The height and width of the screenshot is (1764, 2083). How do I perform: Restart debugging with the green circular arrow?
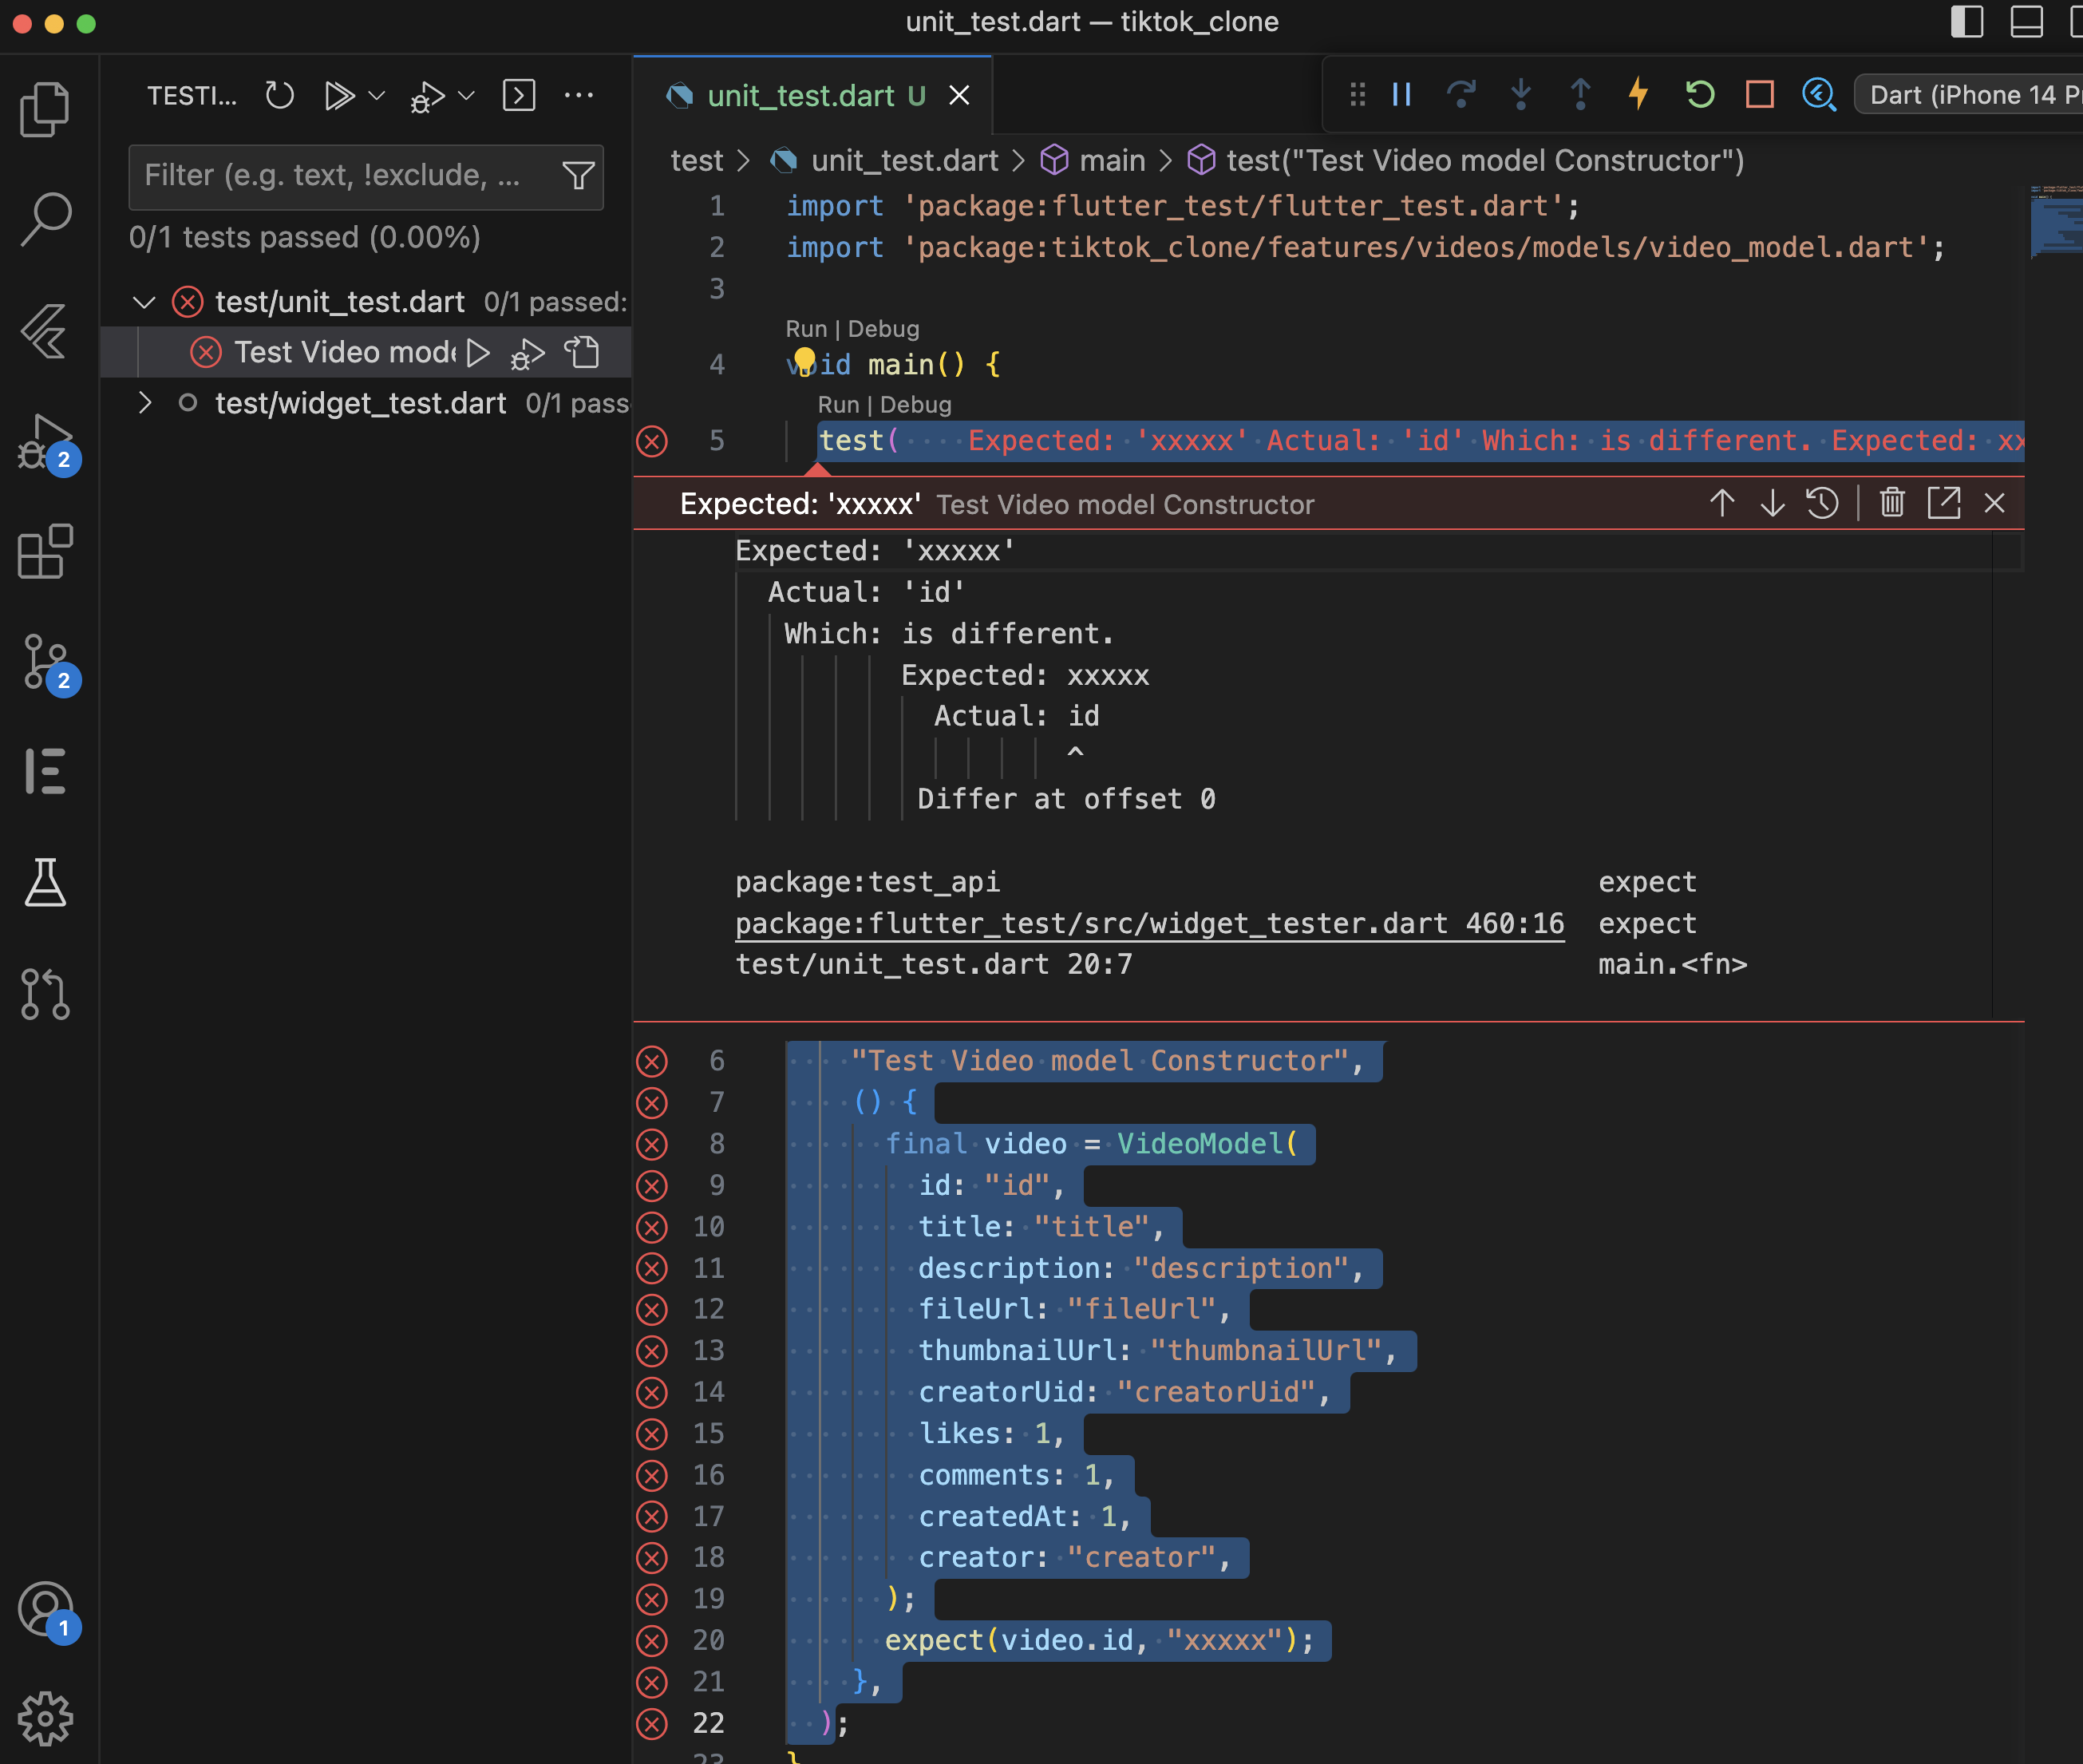(x=1699, y=94)
